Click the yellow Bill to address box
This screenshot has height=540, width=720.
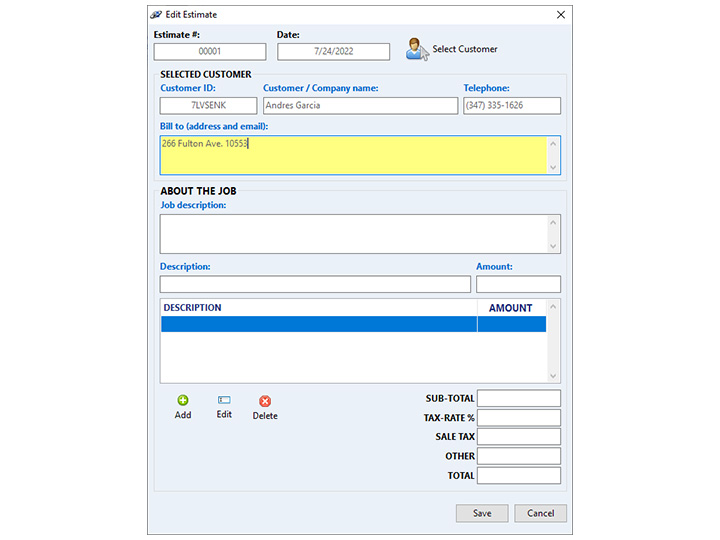[x=353, y=155]
